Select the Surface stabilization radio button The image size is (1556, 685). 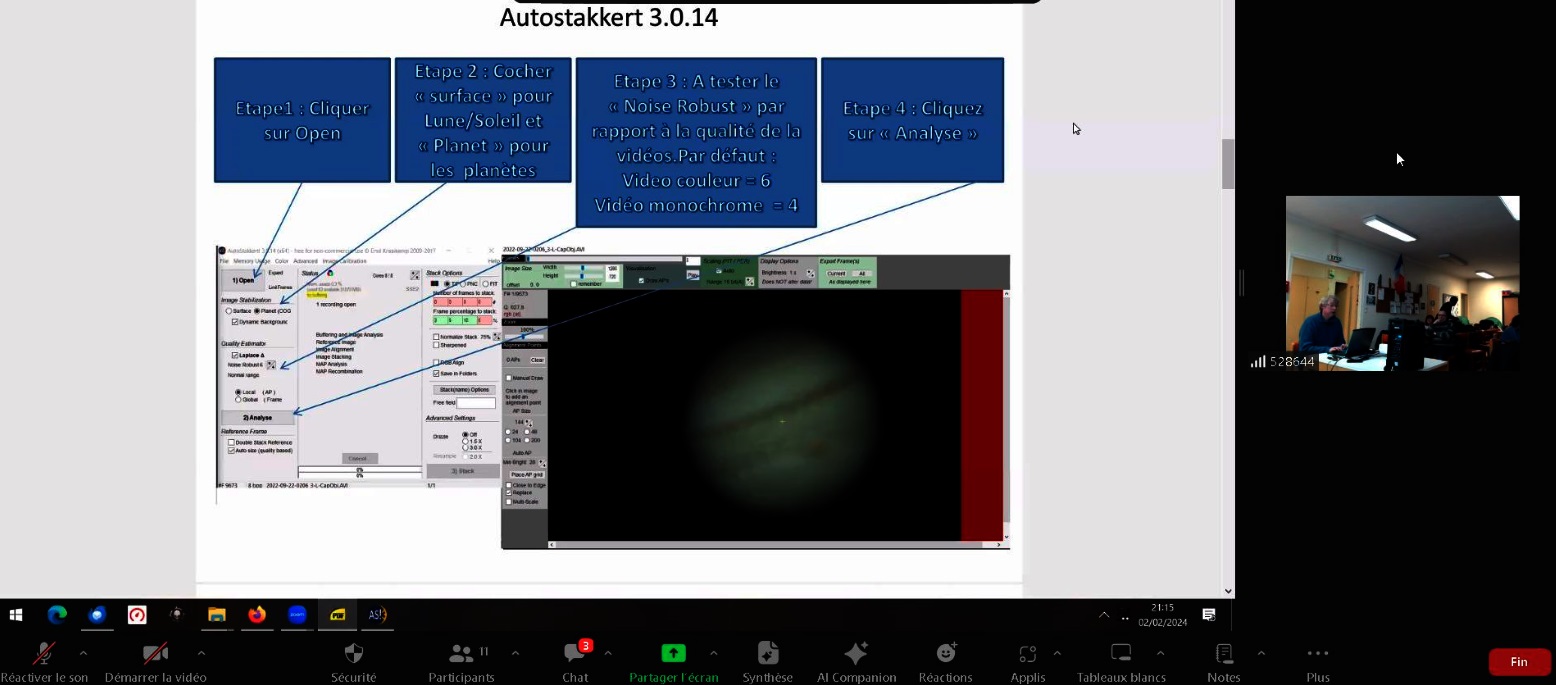(x=229, y=311)
